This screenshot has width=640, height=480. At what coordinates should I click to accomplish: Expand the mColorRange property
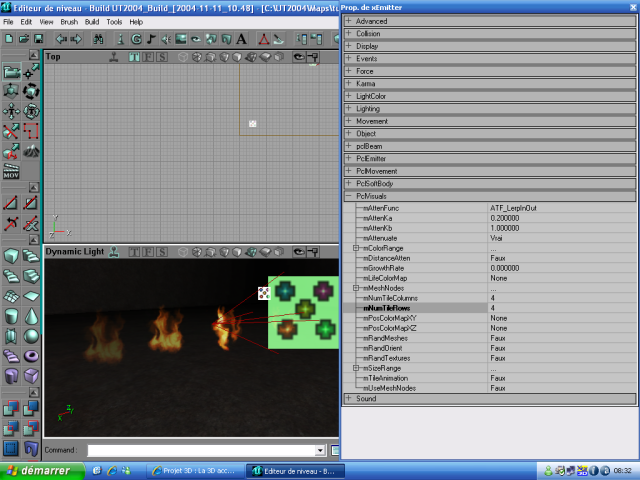[x=355, y=248]
